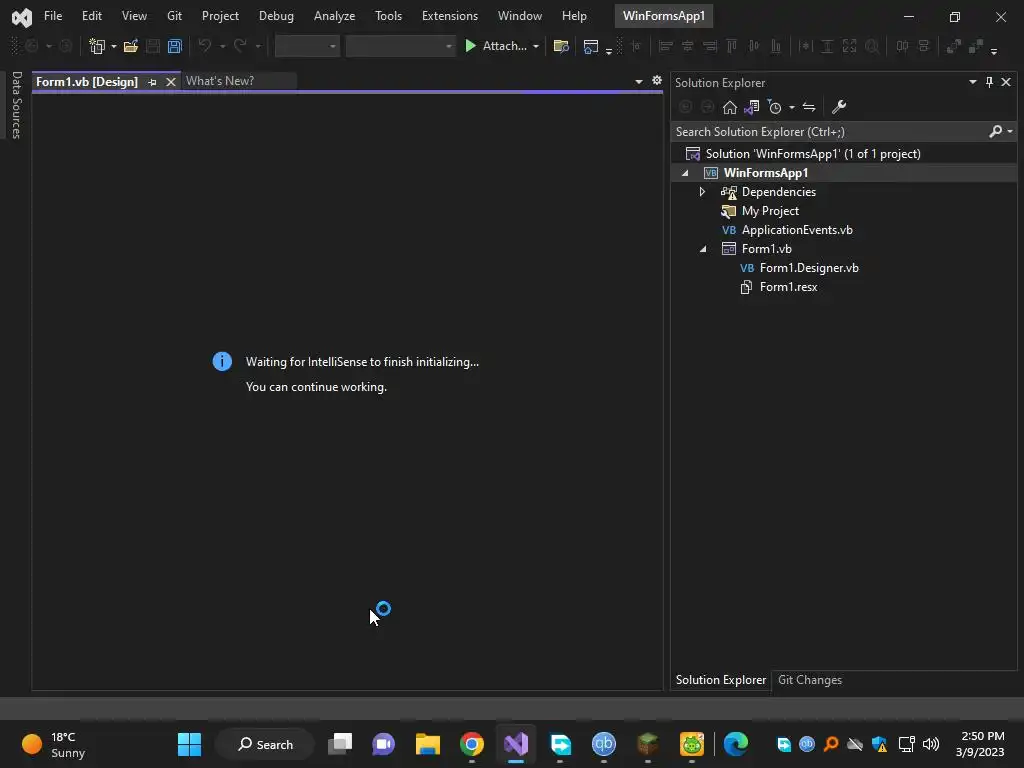Open Google Chrome from the taskbar
The image size is (1024, 768).
[x=472, y=744]
